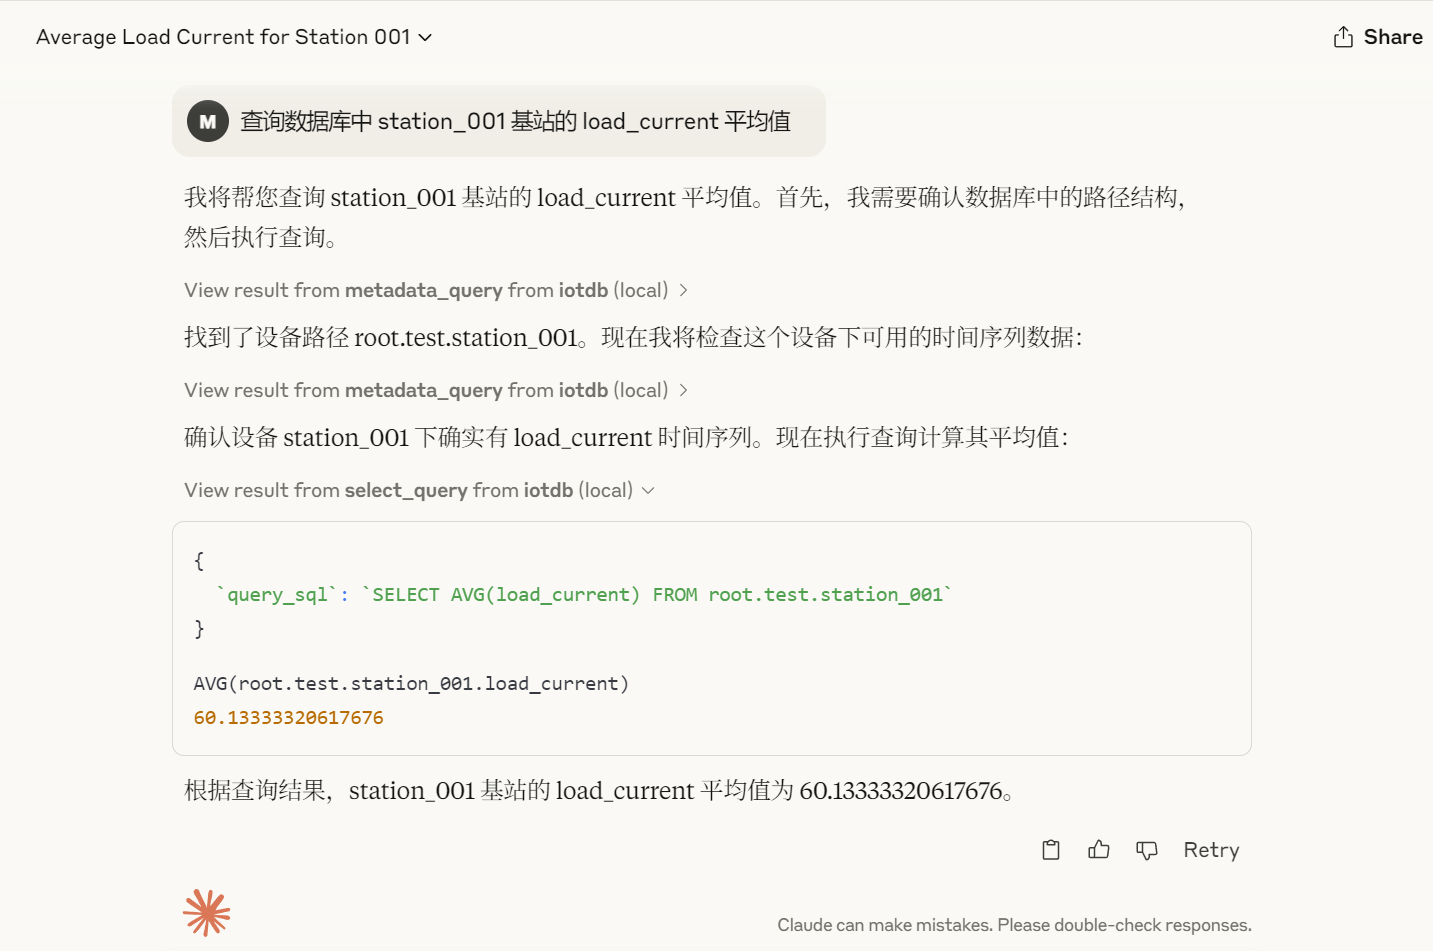Collapse the select_query result panel
This screenshot has width=1433, height=951.
click(x=648, y=490)
